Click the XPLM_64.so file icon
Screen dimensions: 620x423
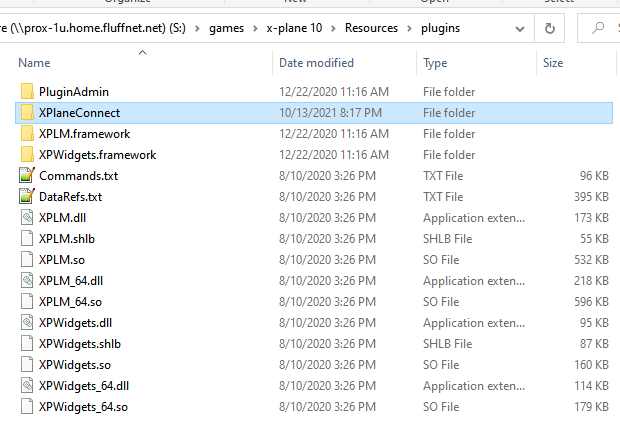pos(27,301)
